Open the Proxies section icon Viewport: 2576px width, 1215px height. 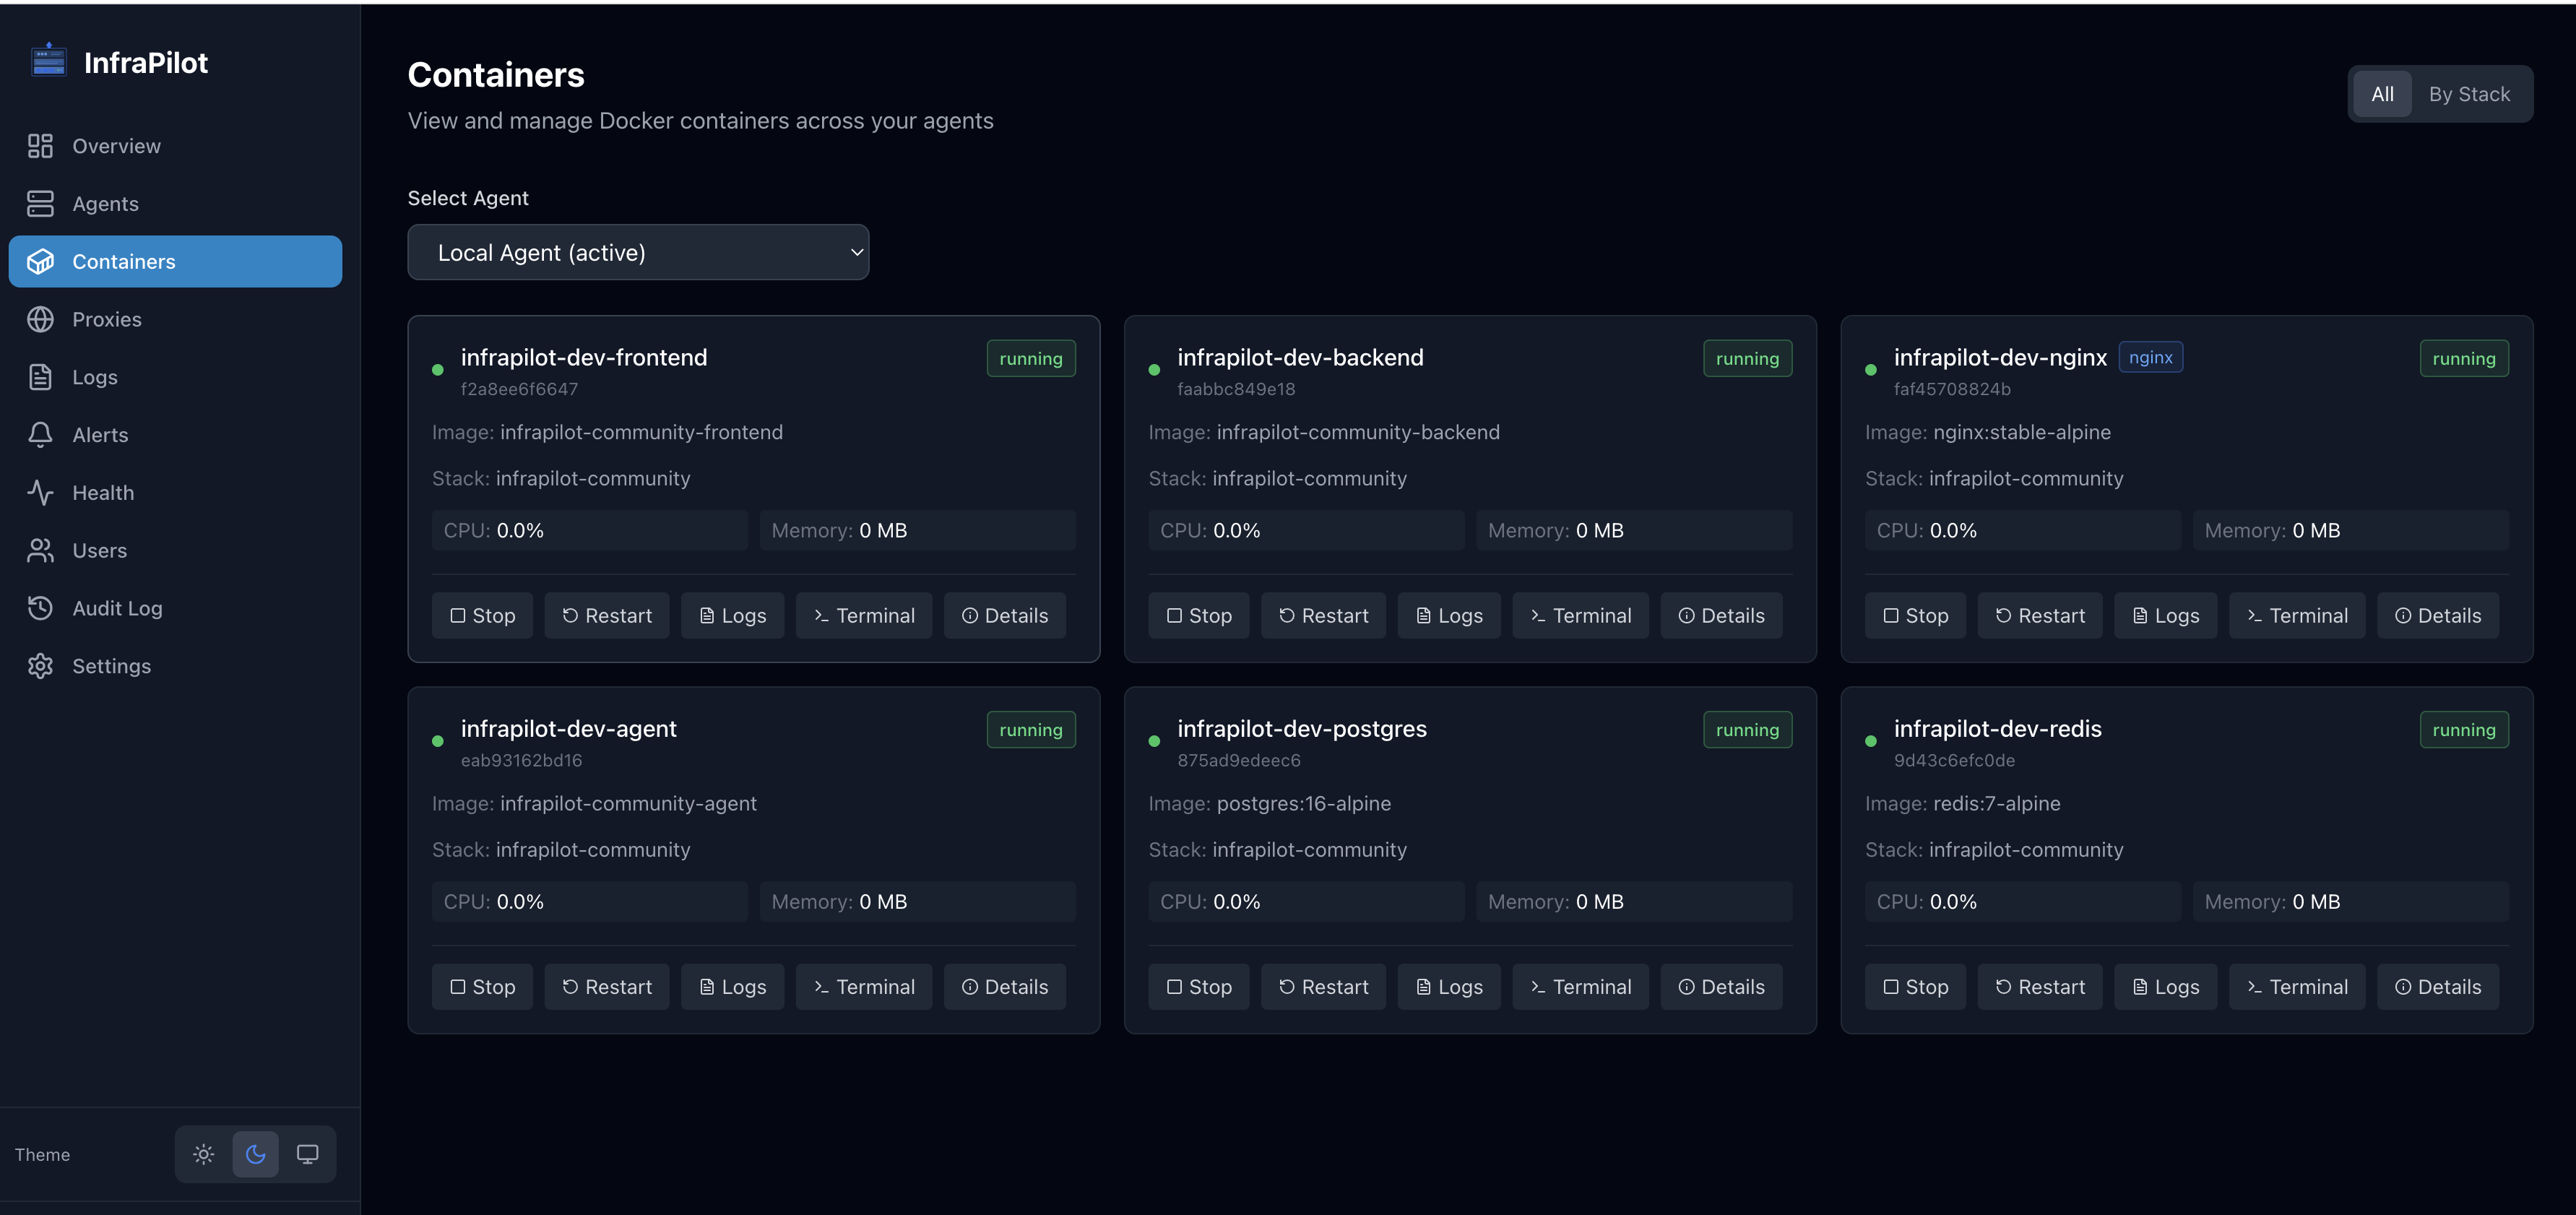coord(40,319)
